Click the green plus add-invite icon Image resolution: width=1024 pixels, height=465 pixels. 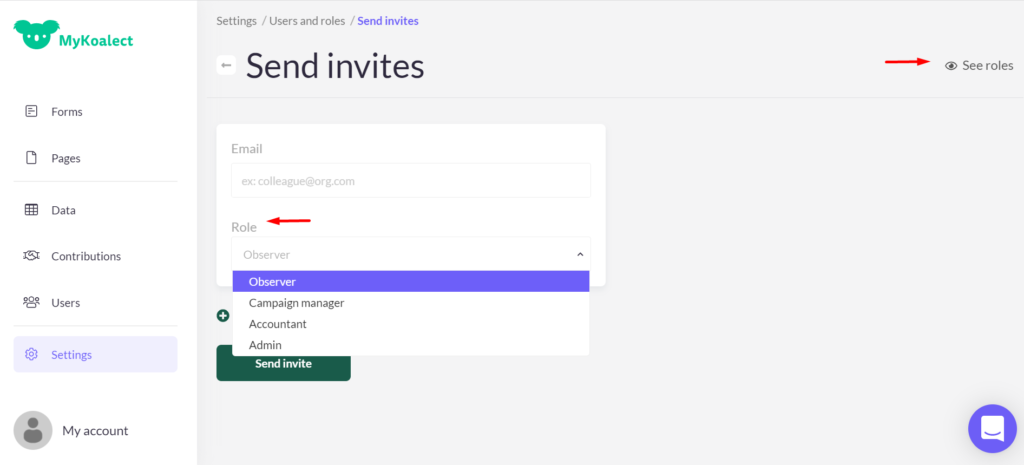coord(223,316)
